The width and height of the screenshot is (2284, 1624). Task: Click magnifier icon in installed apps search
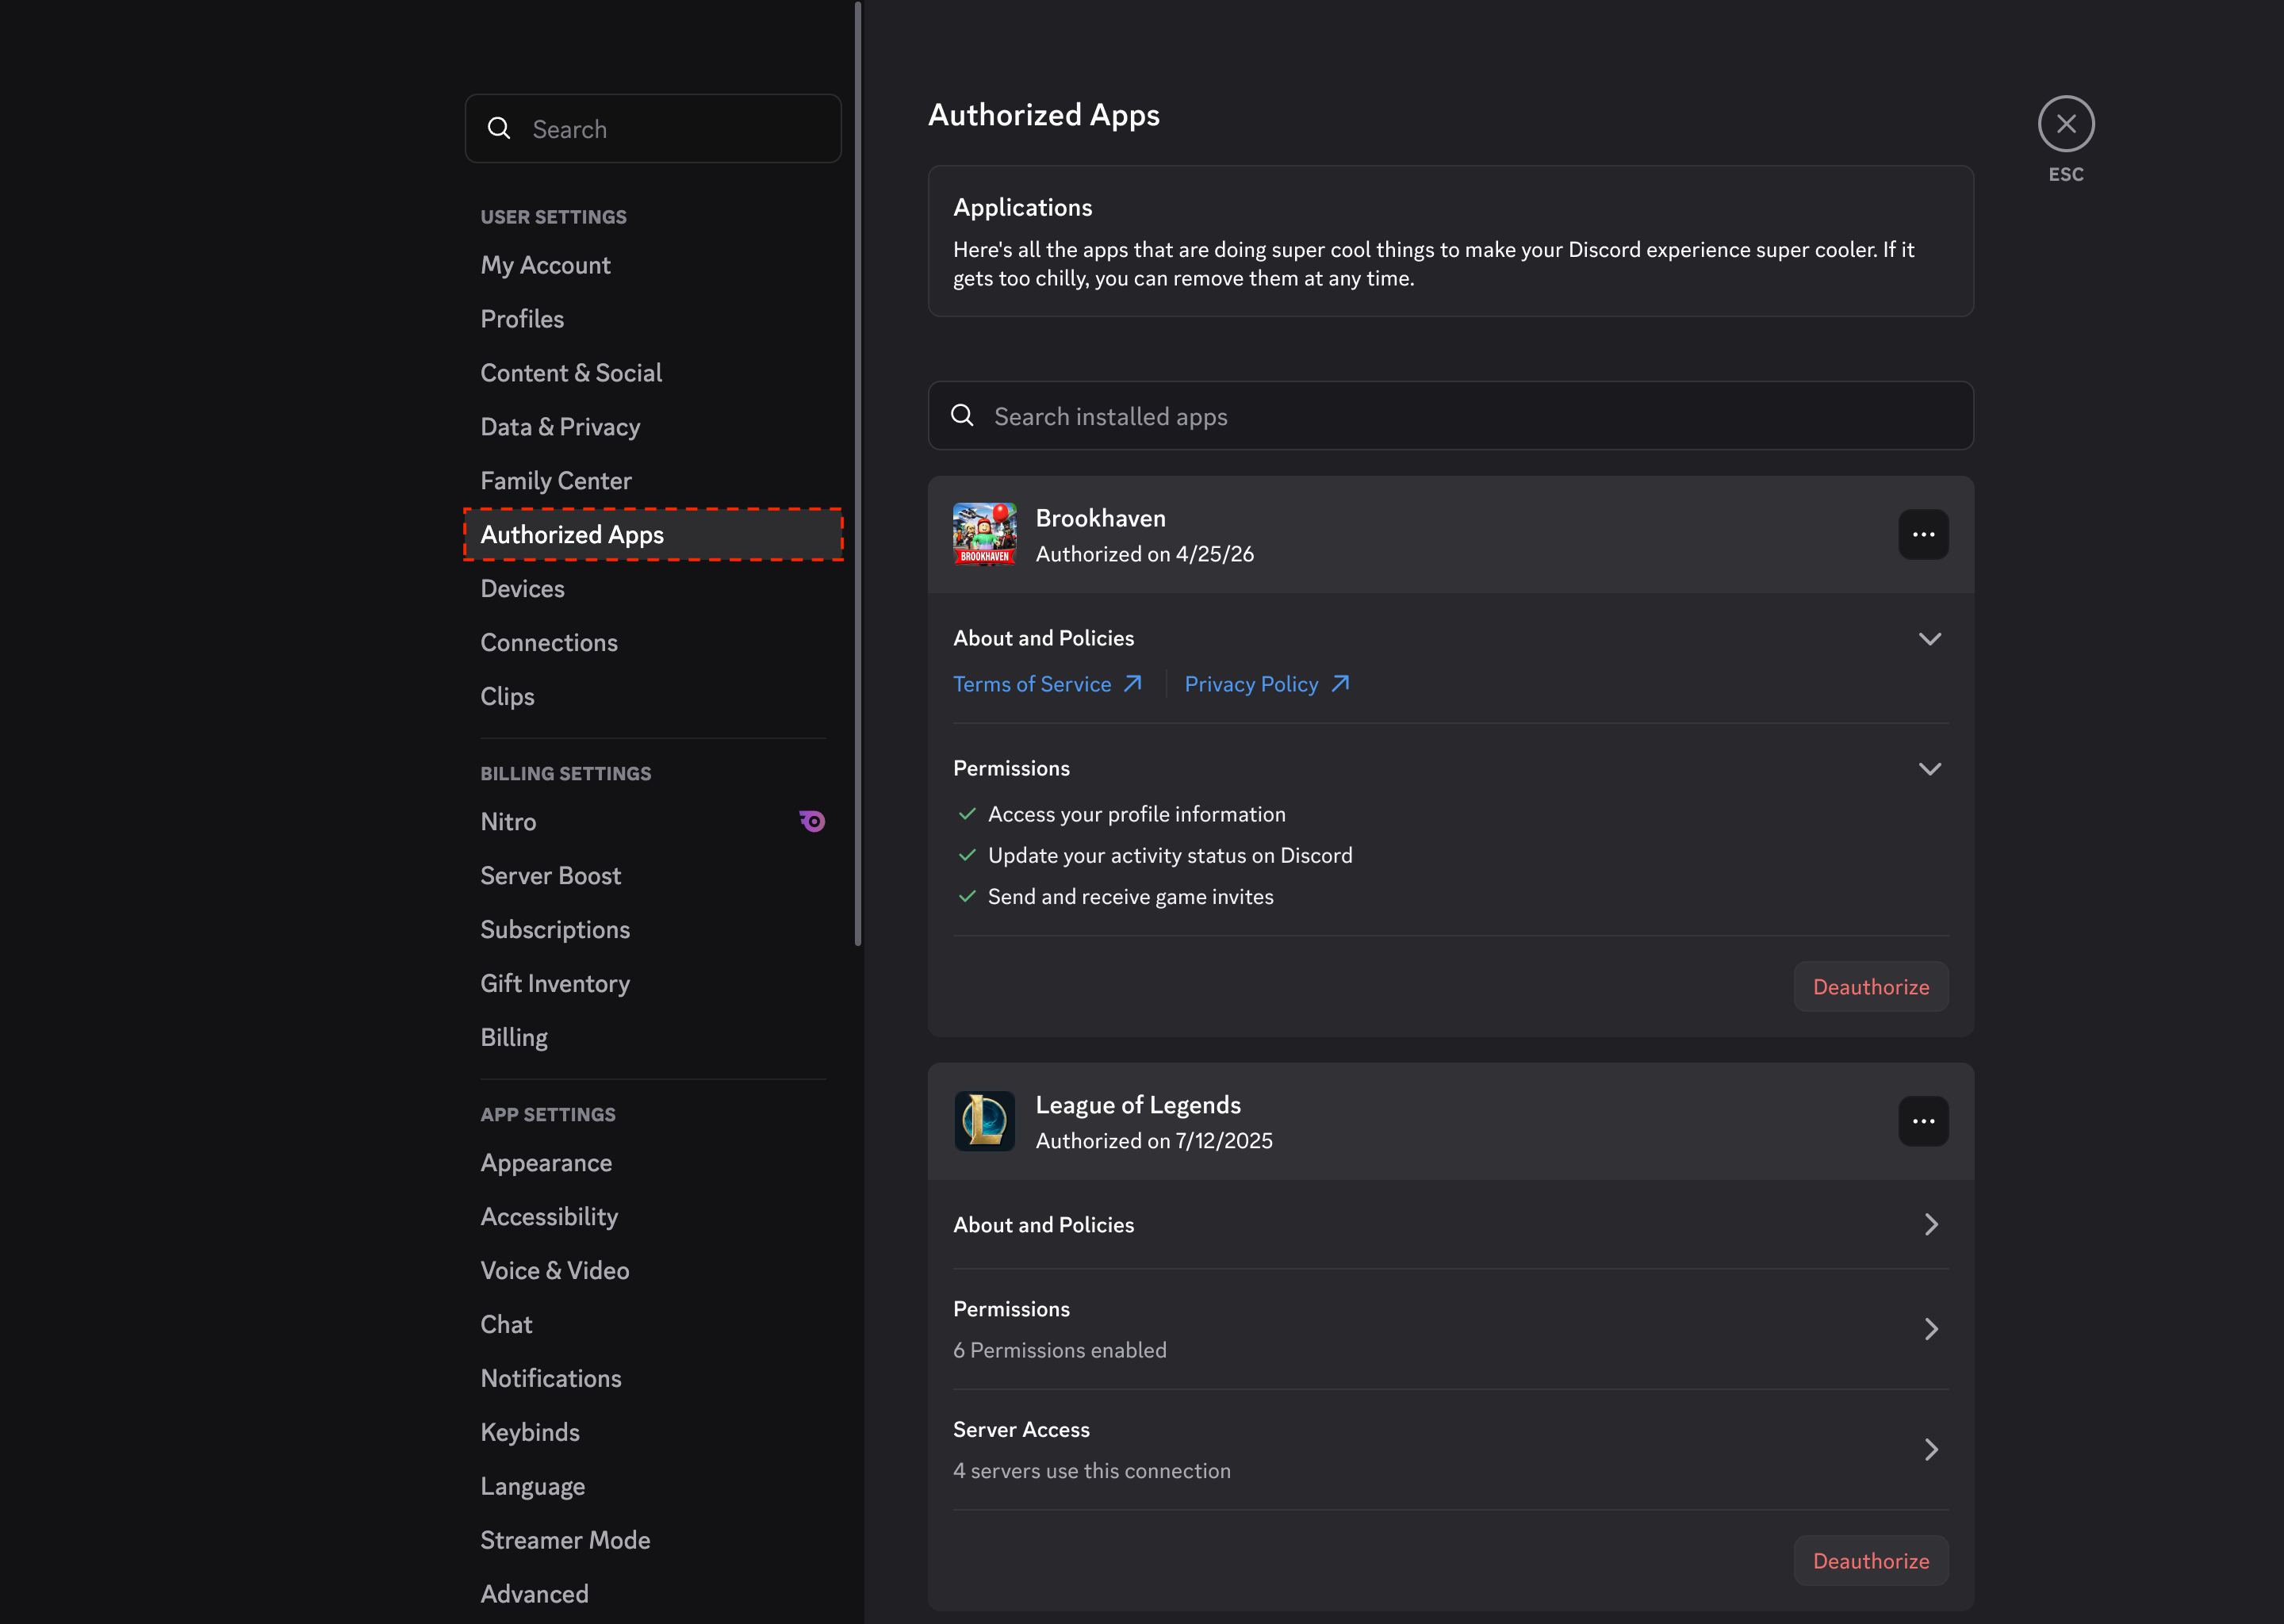coord(962,416)
